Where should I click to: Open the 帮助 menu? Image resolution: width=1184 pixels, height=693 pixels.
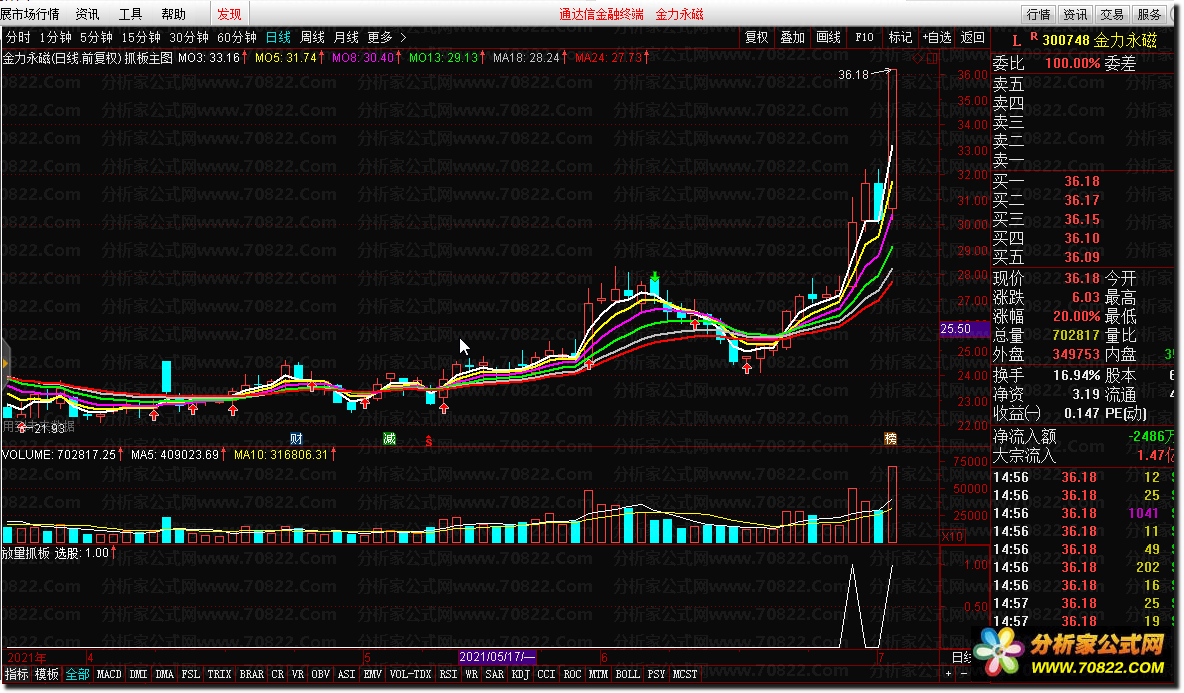pos(174,14)
